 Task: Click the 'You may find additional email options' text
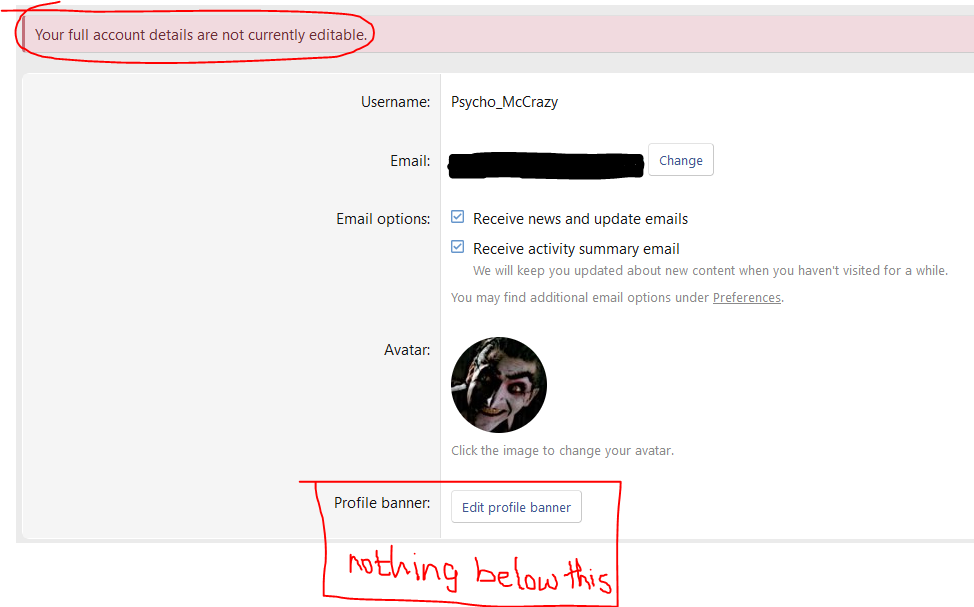(581, 298)
